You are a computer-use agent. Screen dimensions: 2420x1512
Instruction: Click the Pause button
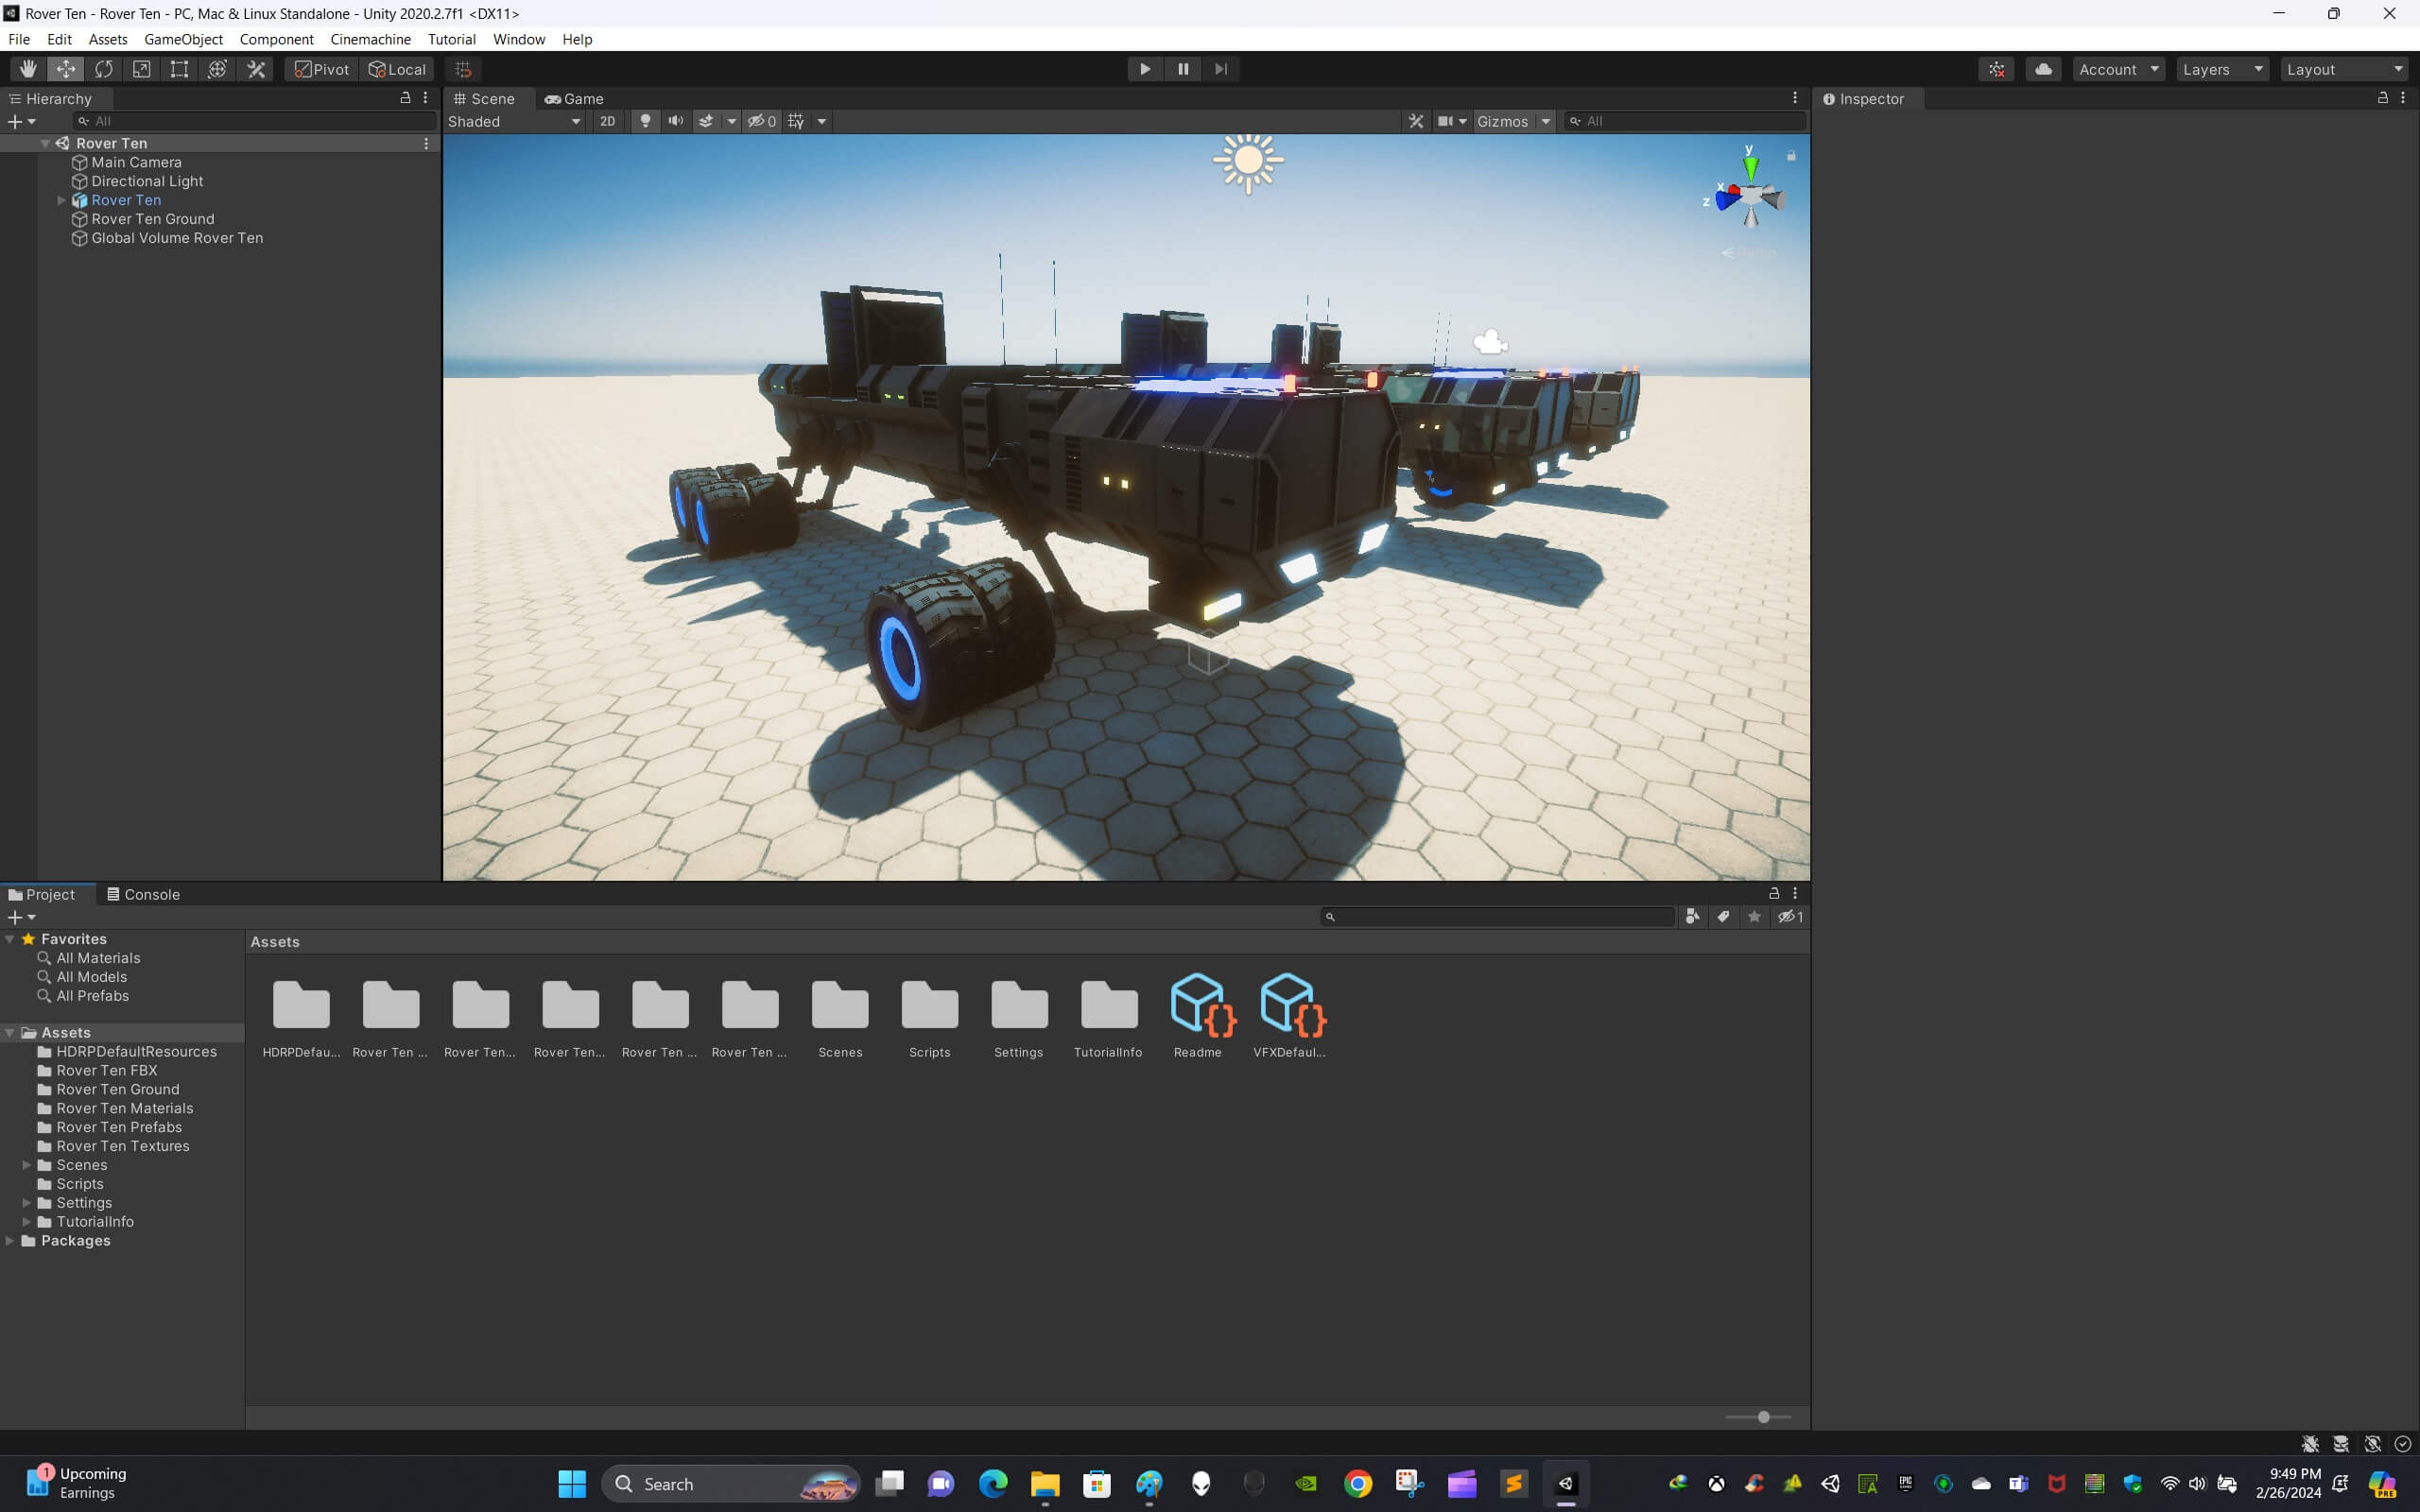pos(1183,69)
